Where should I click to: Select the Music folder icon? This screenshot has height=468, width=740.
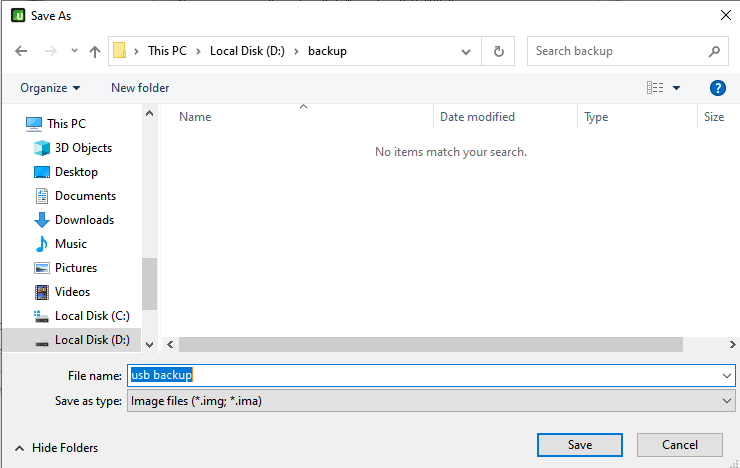42,244
